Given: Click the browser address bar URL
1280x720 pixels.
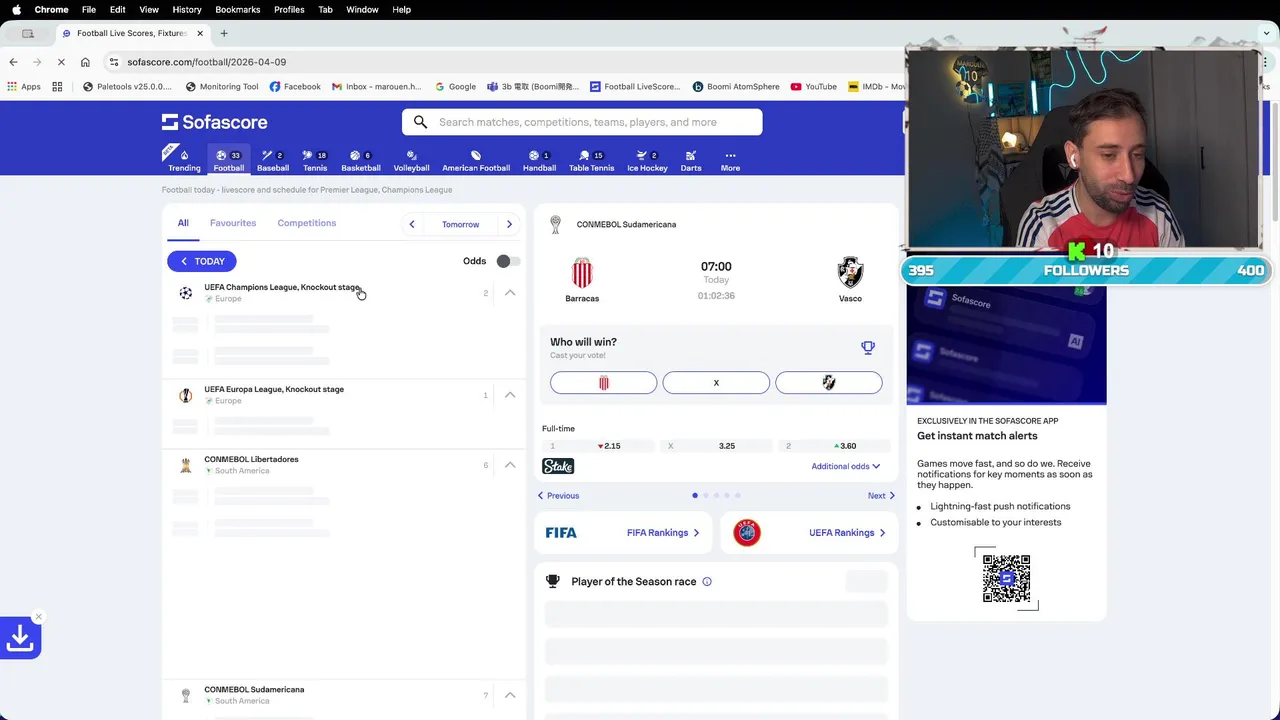Looking at the screenshot, I should (206, 62).
